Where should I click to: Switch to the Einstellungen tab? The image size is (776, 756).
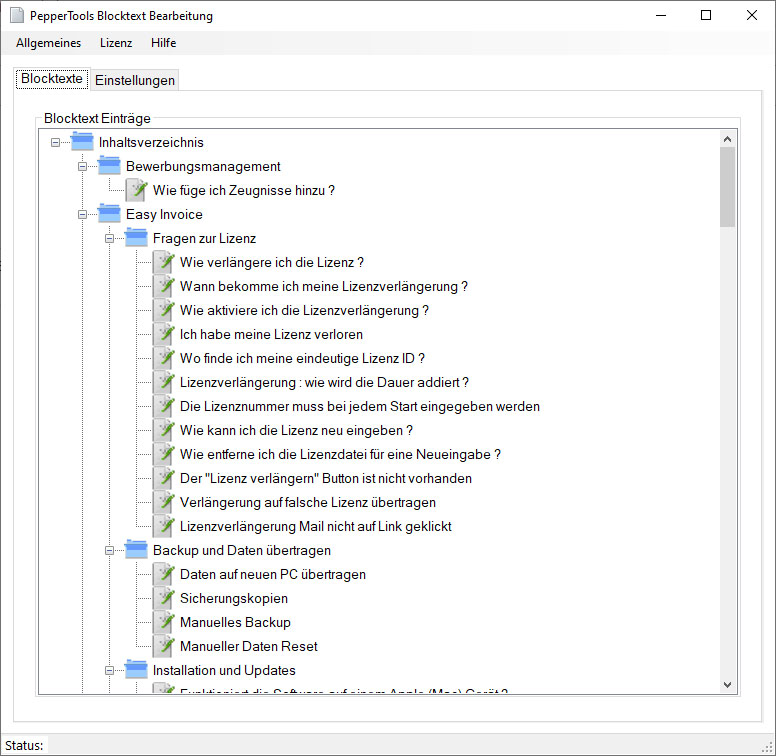click(x=135, y=80)
